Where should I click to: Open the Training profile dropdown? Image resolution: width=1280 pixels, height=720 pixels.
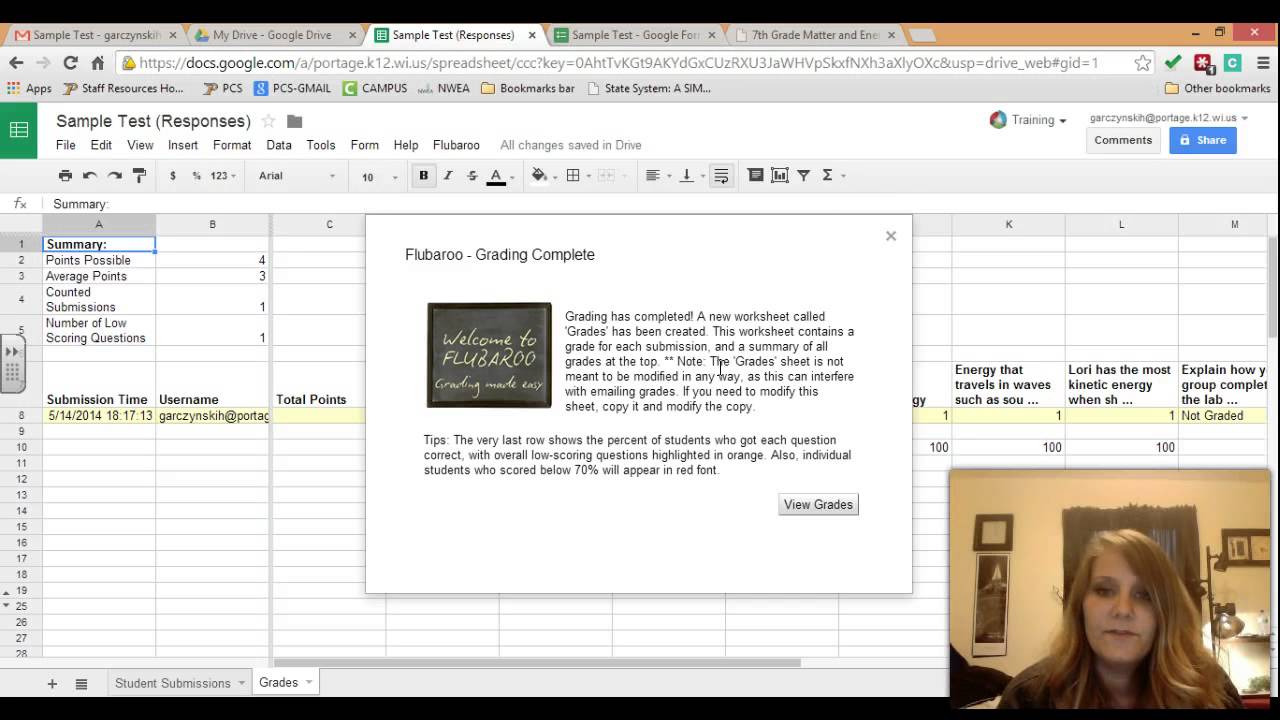1028,120
